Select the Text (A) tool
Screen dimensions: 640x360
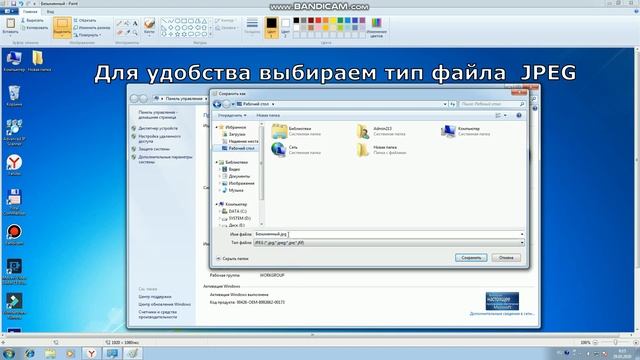pos(135,24)
